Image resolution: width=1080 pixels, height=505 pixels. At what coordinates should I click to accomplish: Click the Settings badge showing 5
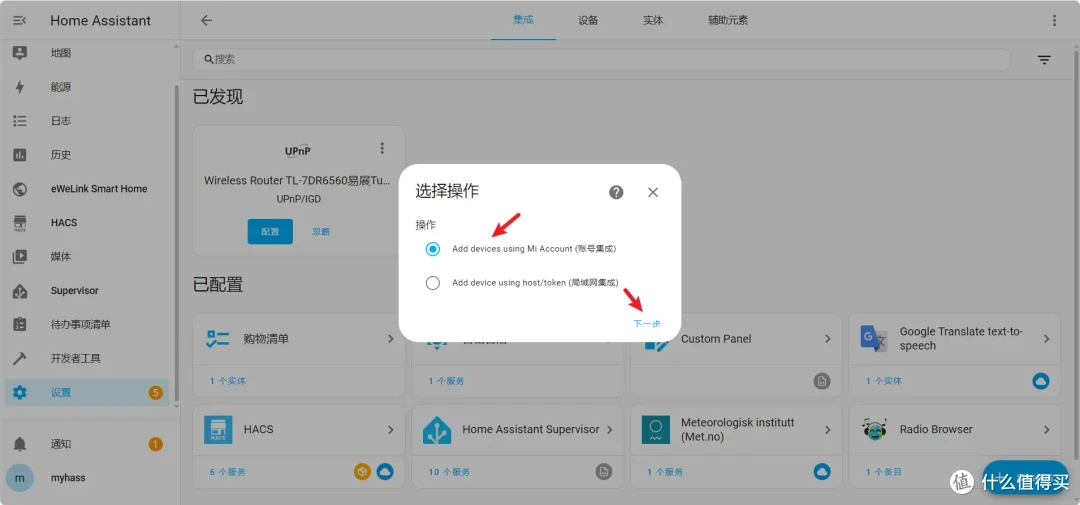coord(156,393)
